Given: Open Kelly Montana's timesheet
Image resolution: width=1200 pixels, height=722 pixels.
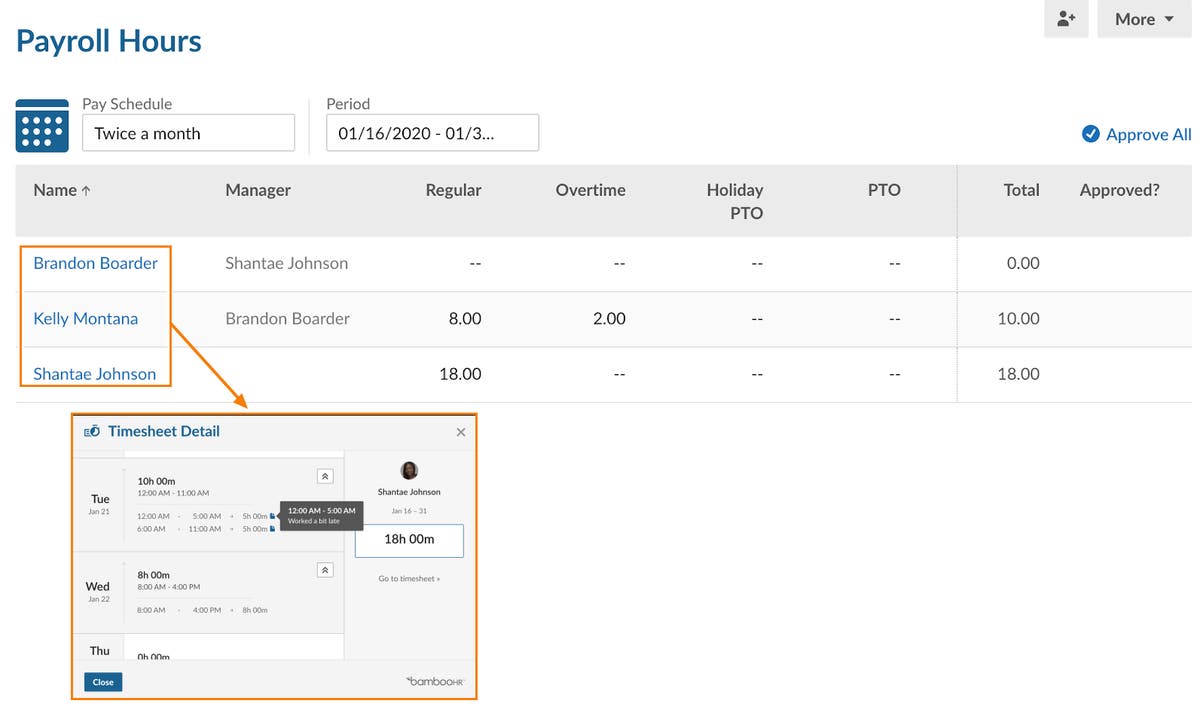Looking at the screenshot, I should point(86,319).
